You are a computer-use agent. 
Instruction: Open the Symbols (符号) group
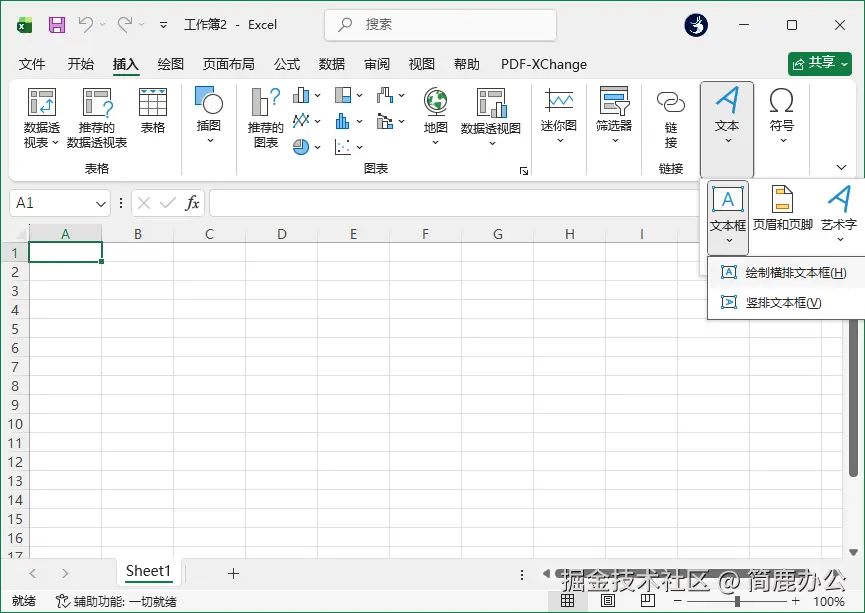tap(782, 115)
